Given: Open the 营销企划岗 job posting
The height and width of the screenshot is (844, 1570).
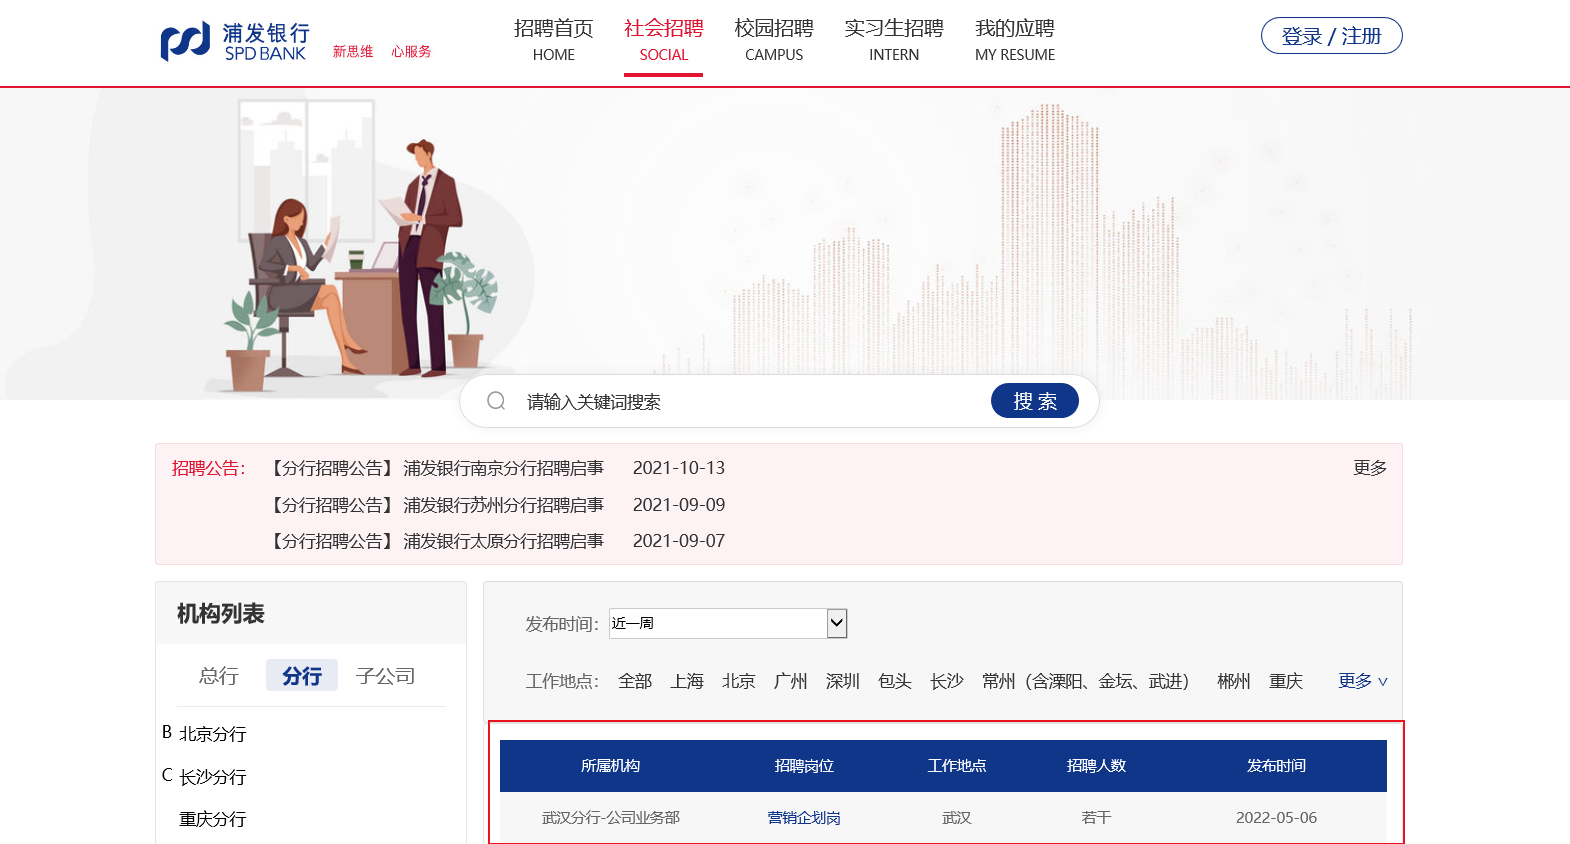Looking at the screenshot, I should point(804,818).
